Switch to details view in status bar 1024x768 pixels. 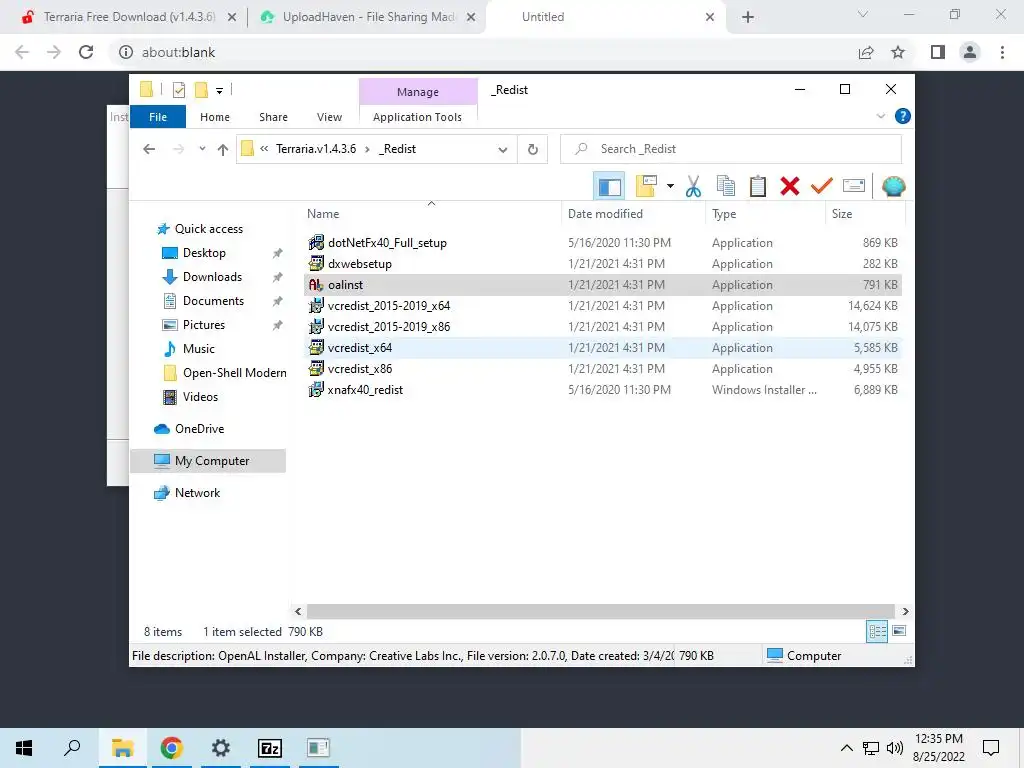[877, 632]
